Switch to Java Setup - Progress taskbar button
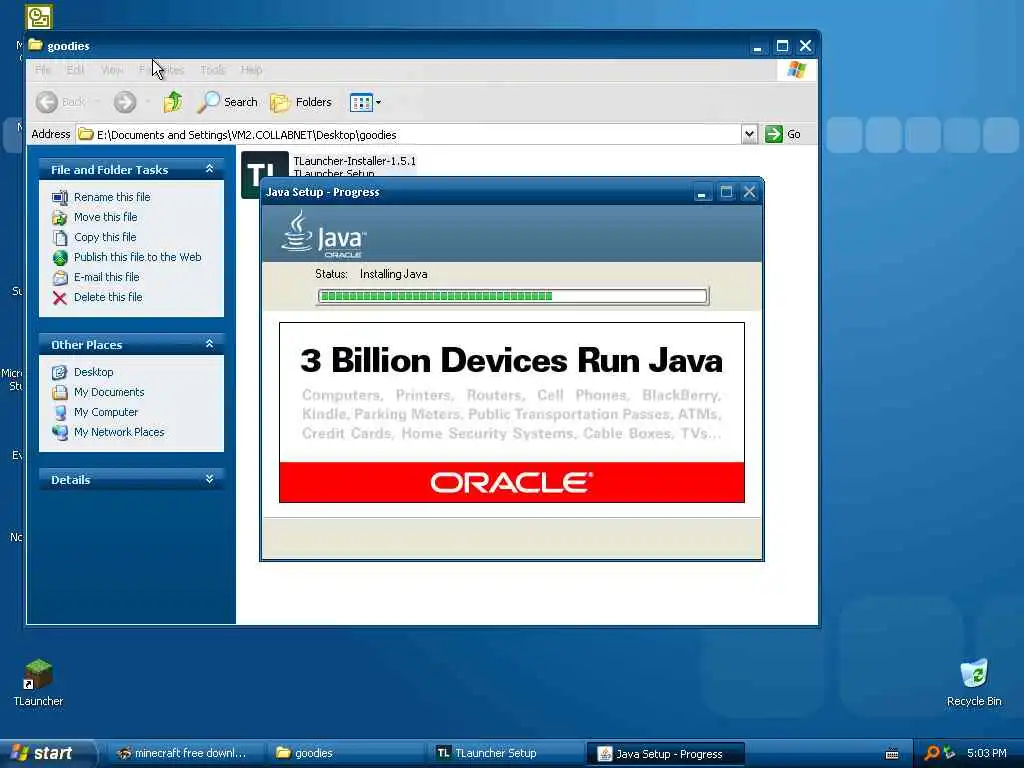Image resolution: width=1024 pixels, height=768 pixels. 666,754
